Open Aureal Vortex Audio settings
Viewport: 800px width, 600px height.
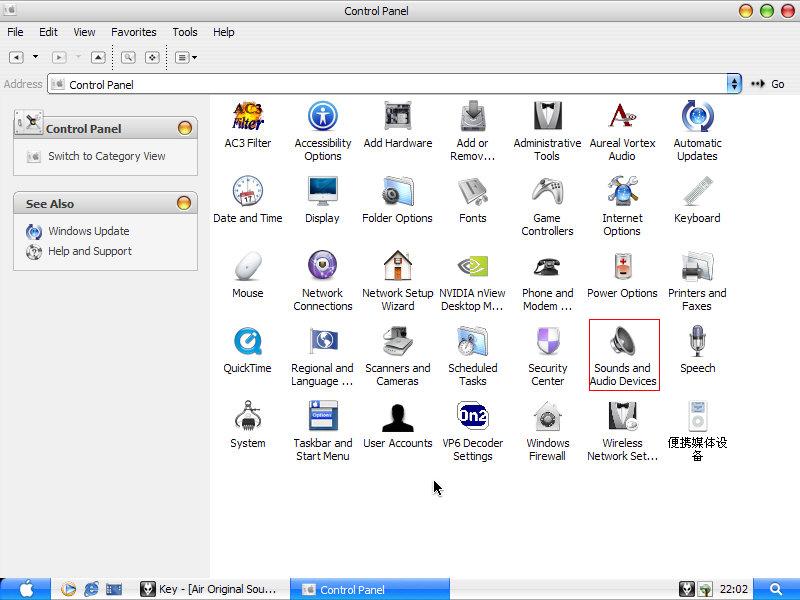pyautogui.click(x=622, y=132)
